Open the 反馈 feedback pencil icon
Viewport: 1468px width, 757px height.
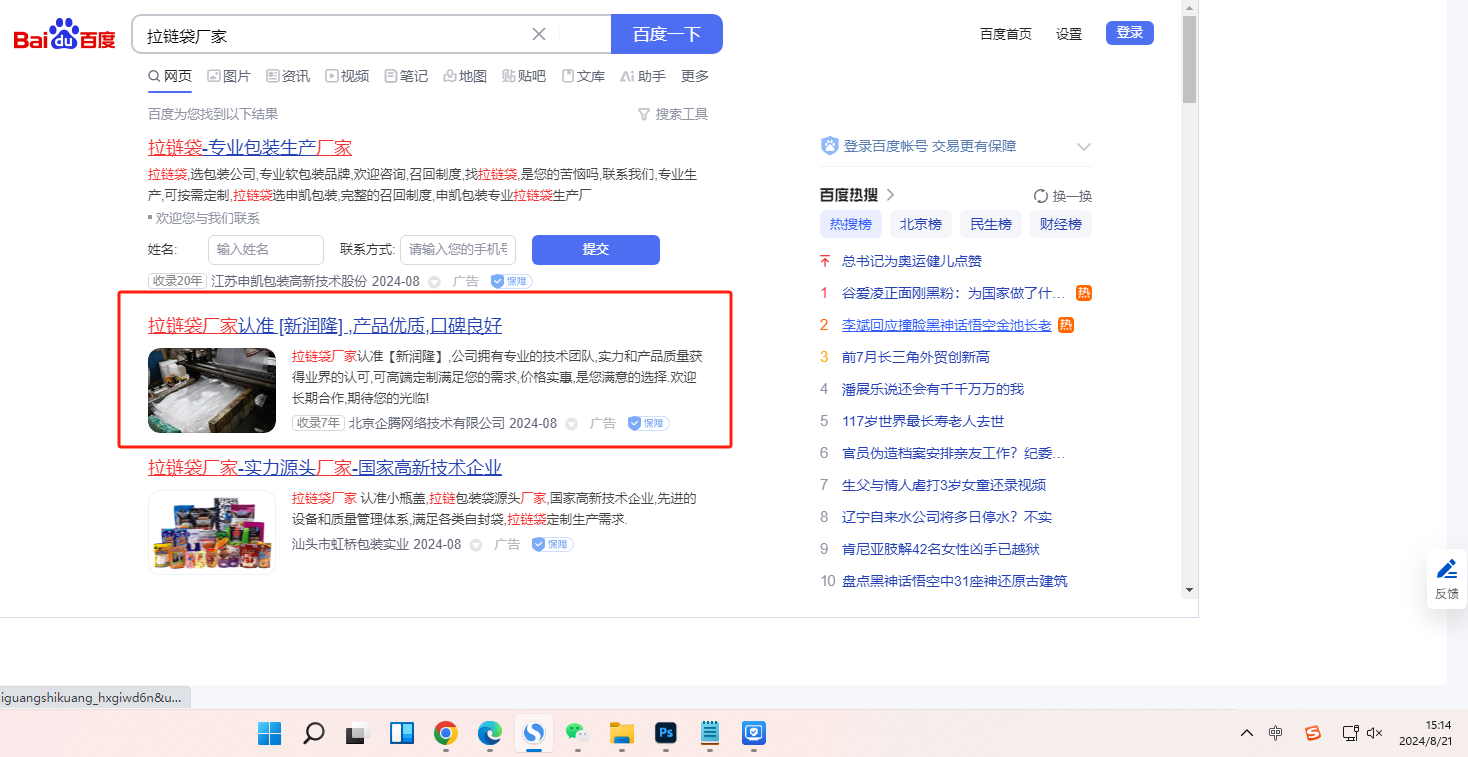click(x=1446, y=570)
